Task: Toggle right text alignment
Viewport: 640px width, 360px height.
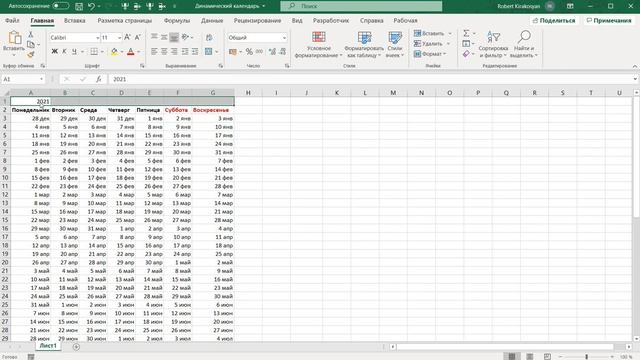Action: [x=174, y=52]
